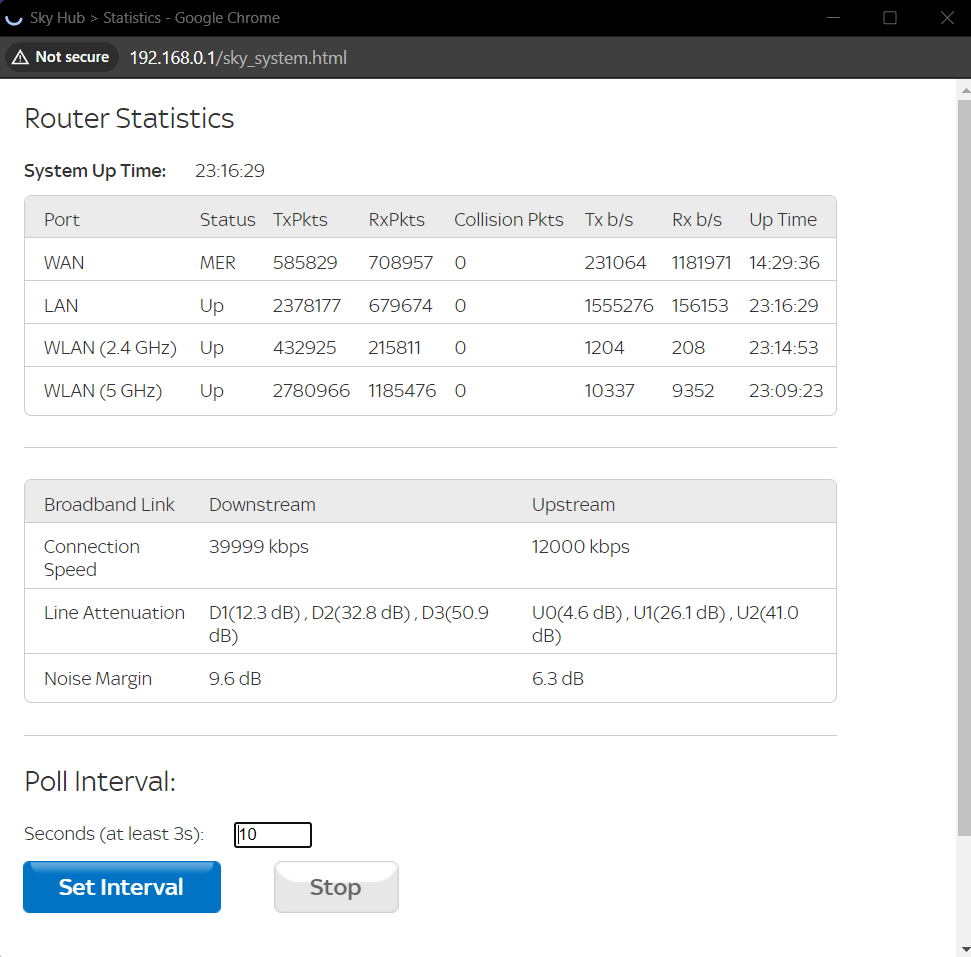This screenshot has height=957, width=971.
Task: Click the MER status cell
Action: (x=217, y=263)
